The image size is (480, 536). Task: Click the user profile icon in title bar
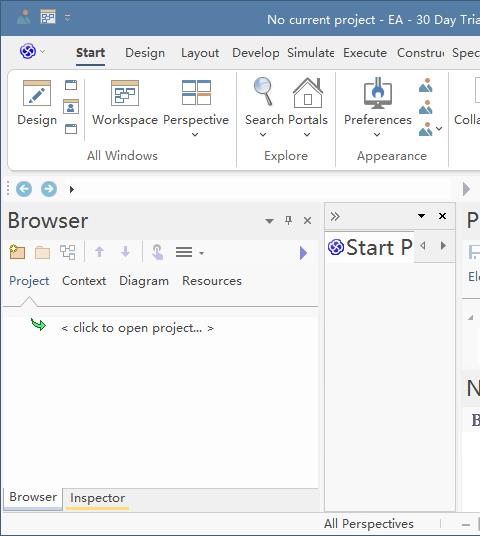(24, 16)
